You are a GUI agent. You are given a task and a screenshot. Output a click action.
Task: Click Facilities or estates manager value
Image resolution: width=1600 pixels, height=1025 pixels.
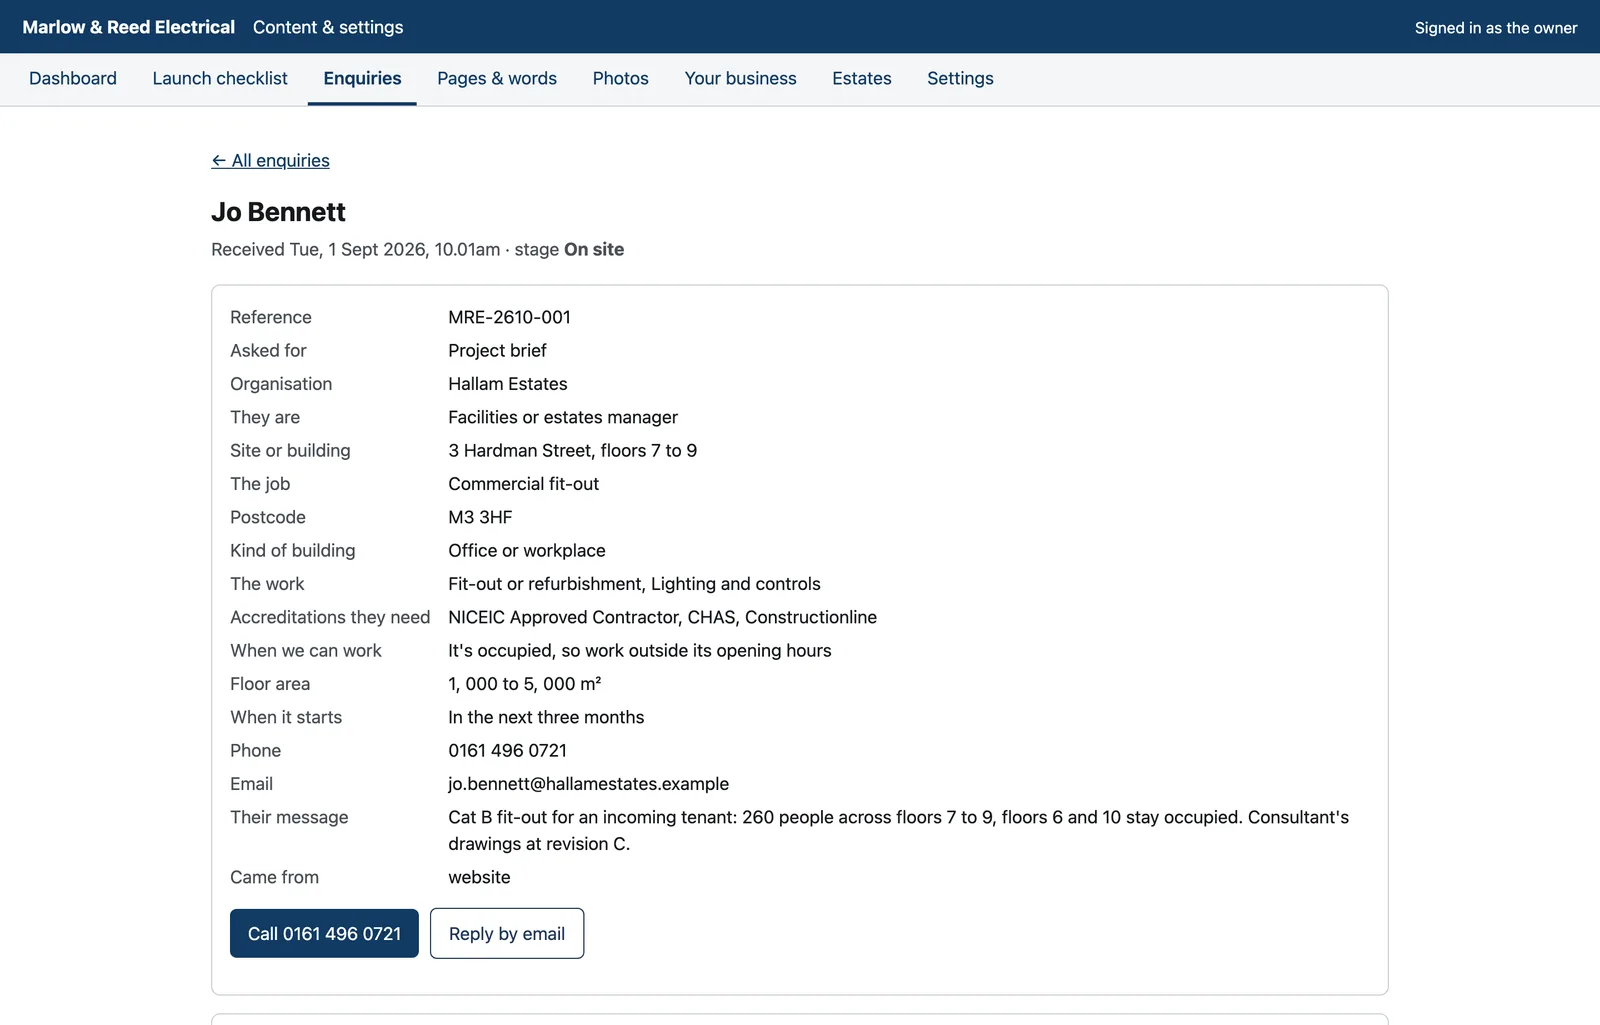[563, 417]
